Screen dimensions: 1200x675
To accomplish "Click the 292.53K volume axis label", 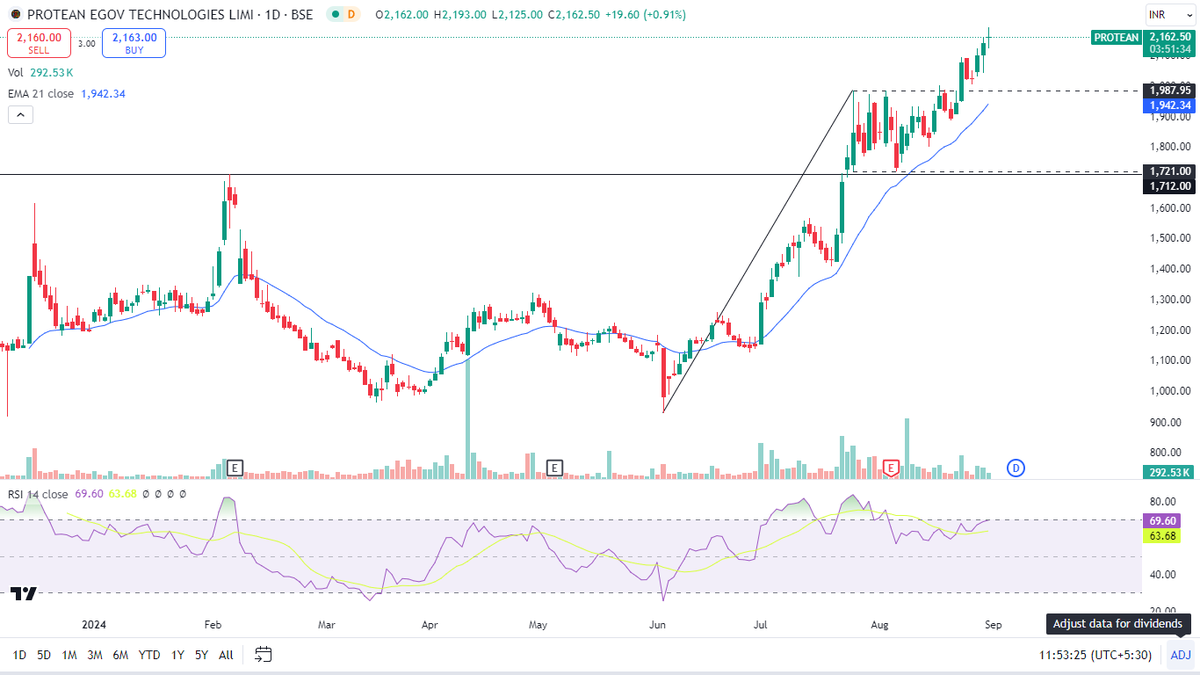I will coord(1170,472).
